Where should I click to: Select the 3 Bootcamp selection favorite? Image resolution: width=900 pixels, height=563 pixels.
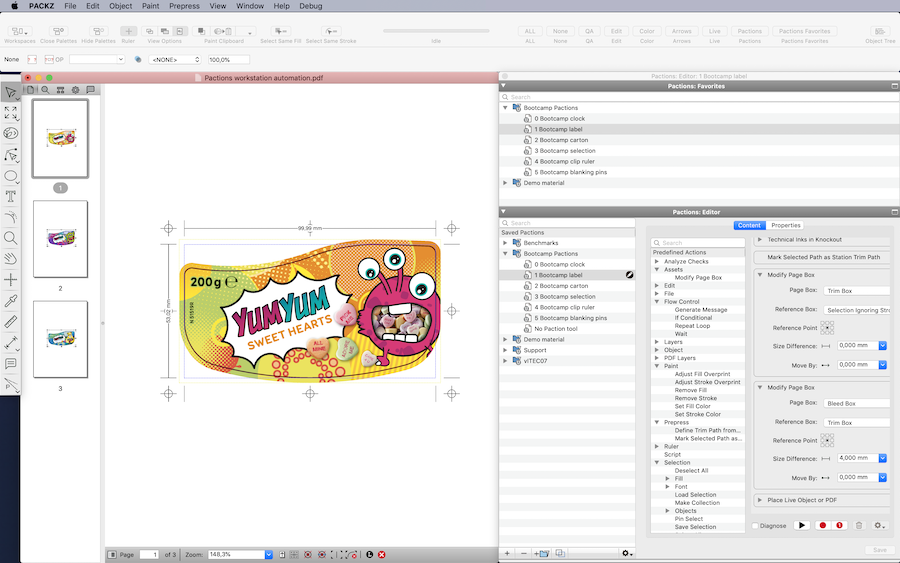[564, 151]
